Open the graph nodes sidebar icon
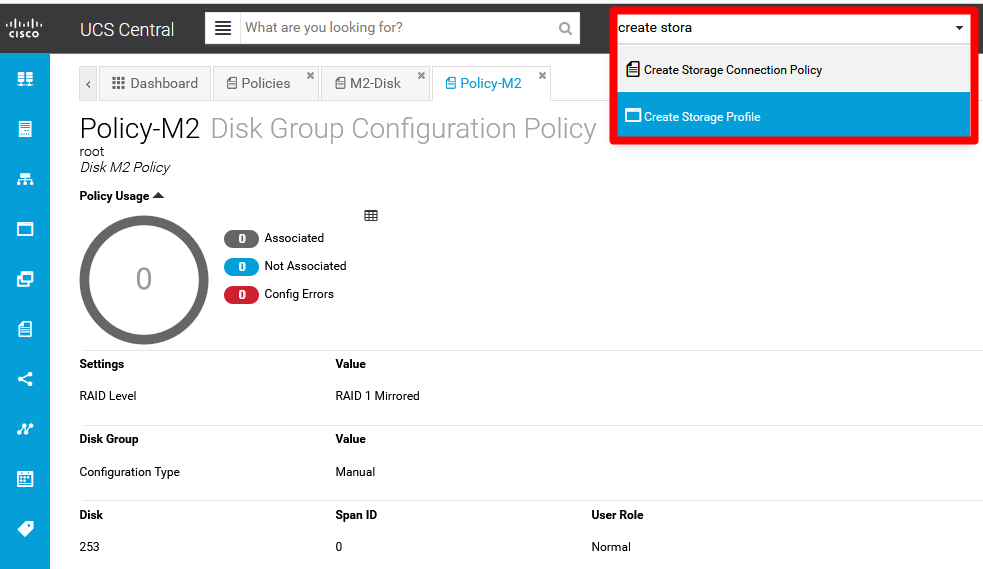 [x=25, y=429]
